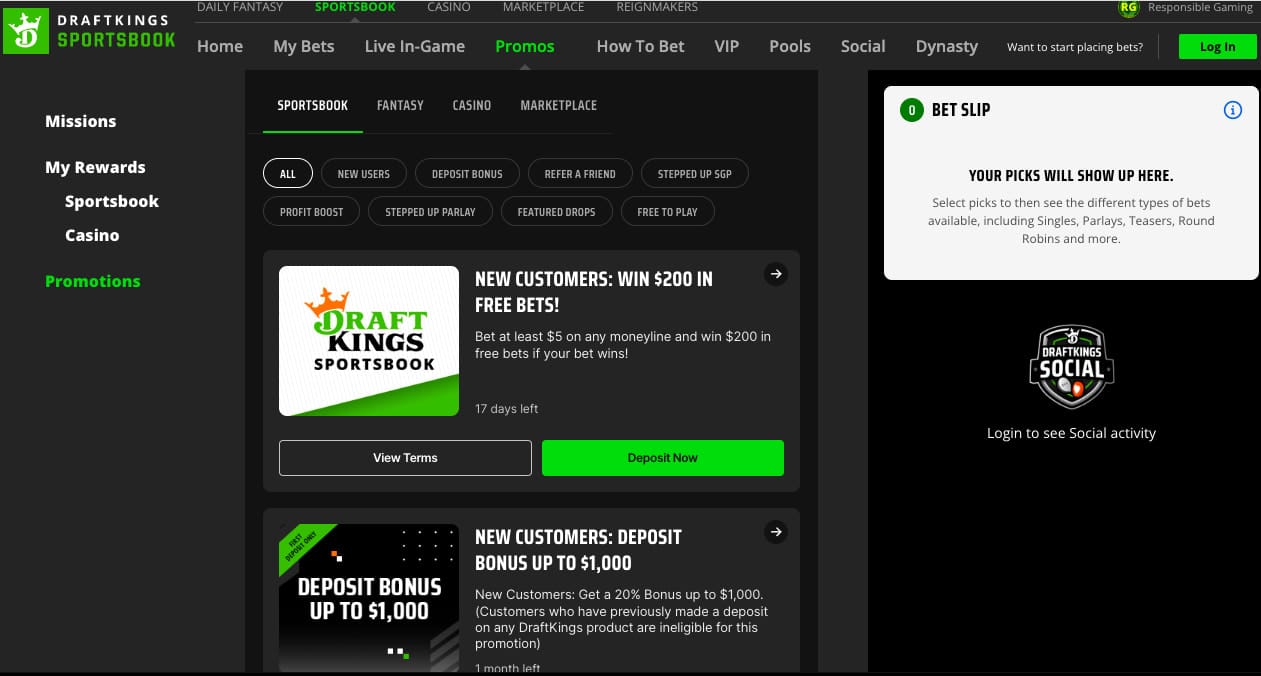Viewport: 1261px width, 676px height.
Task: Click 'Your picks will show up here' text
Action: 1071,176
